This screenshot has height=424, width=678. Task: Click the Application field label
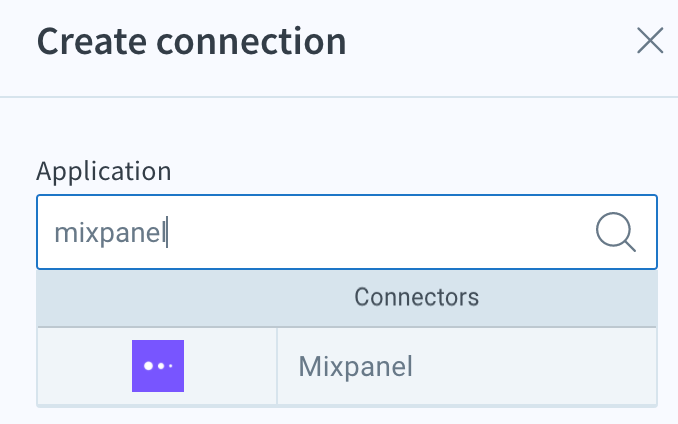104,171
